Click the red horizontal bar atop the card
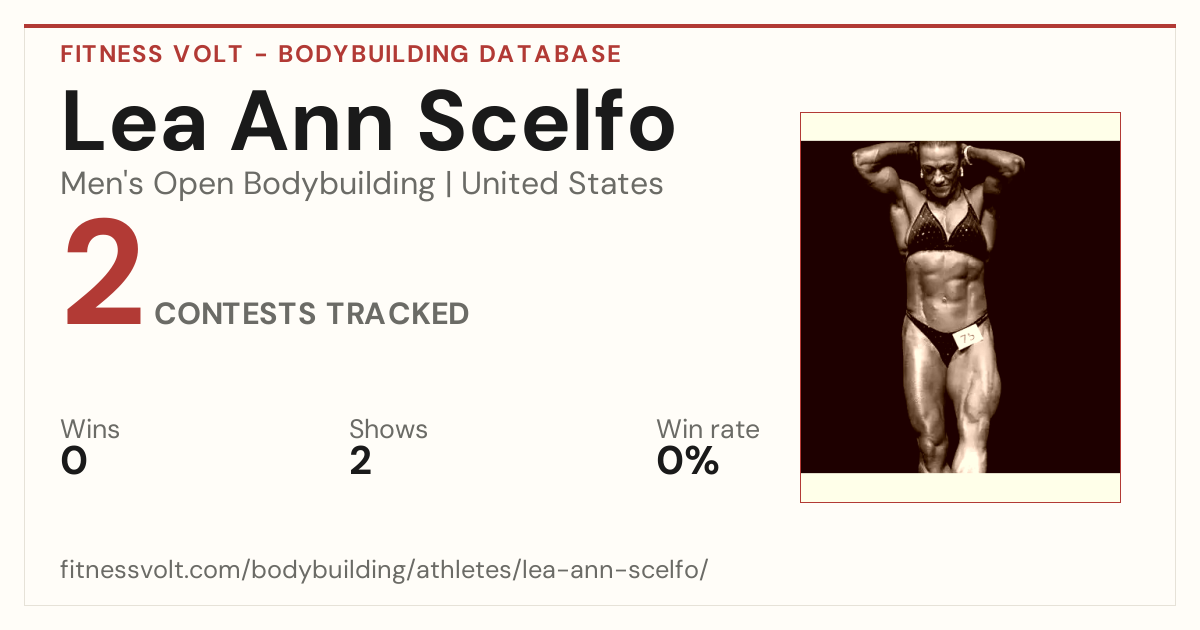This screenshot has width=1200, height=630. (x=600, y=26)
